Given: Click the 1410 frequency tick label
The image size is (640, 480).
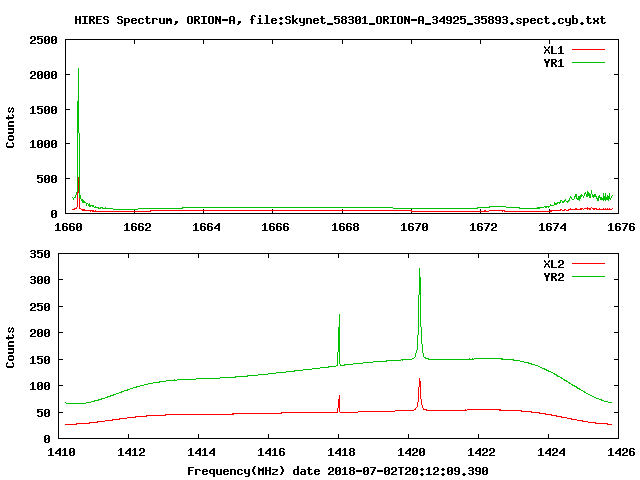Looking at the screenshot, I should coord(61,452).
